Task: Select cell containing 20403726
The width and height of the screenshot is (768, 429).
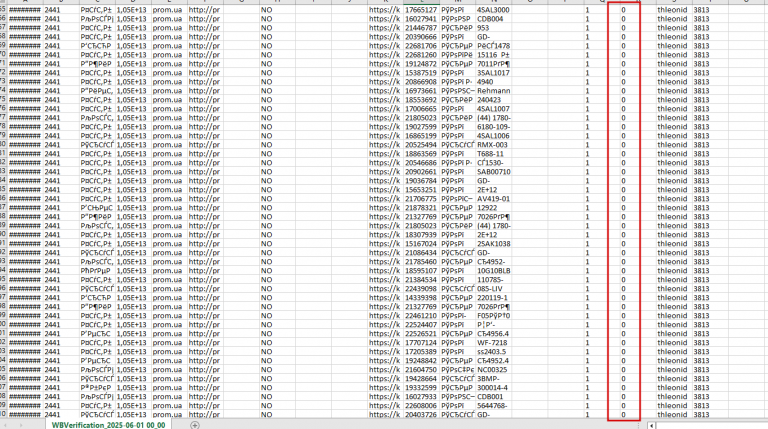Action: (x=421, y=414)
